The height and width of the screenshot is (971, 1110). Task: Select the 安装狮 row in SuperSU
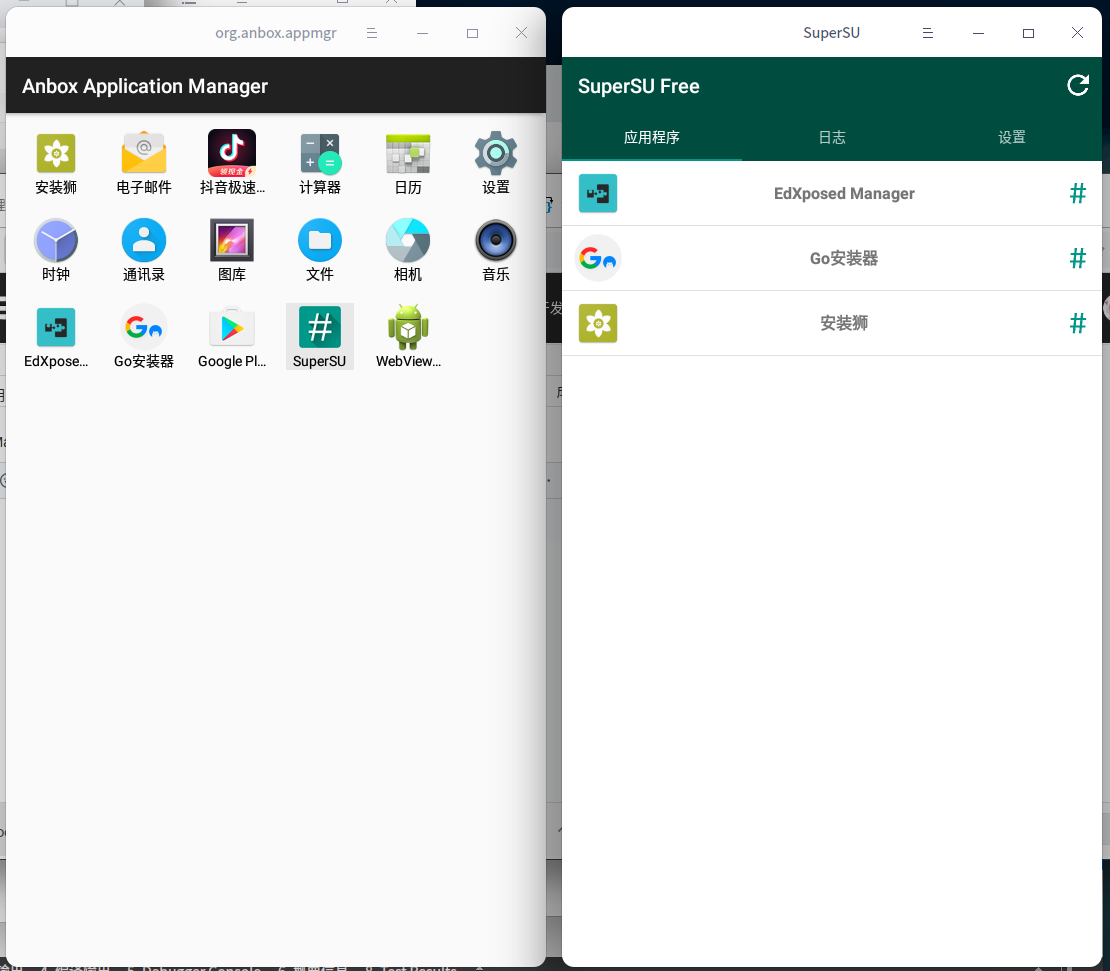(832, 323)
